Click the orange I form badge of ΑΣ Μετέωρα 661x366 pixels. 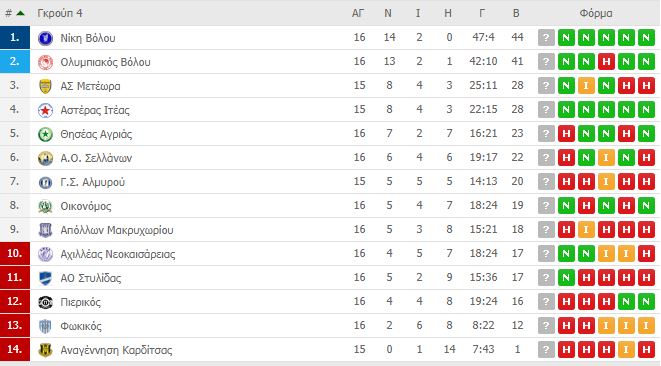(x=586, y=86)
